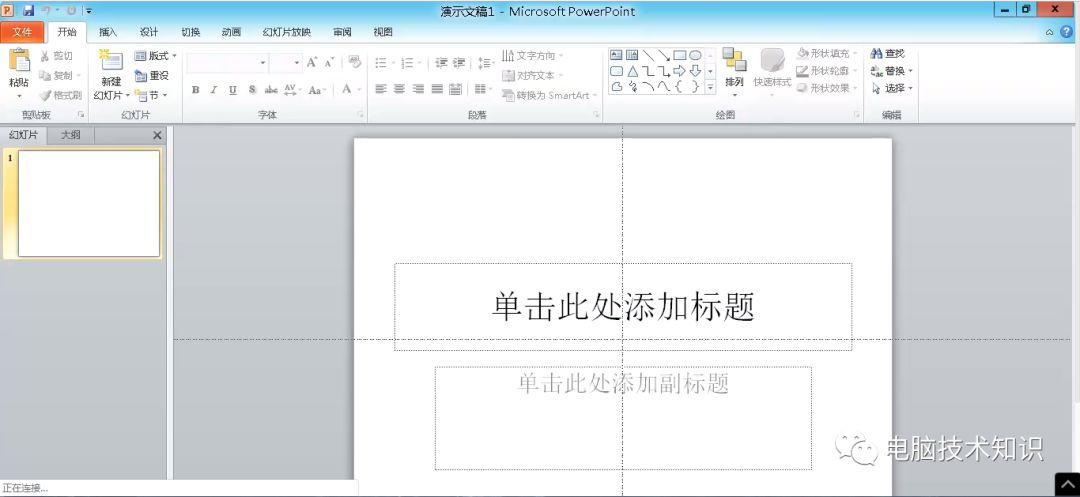Toggle Bold formatting
The image size is (1080, 497).
click(x=196, y=89)
